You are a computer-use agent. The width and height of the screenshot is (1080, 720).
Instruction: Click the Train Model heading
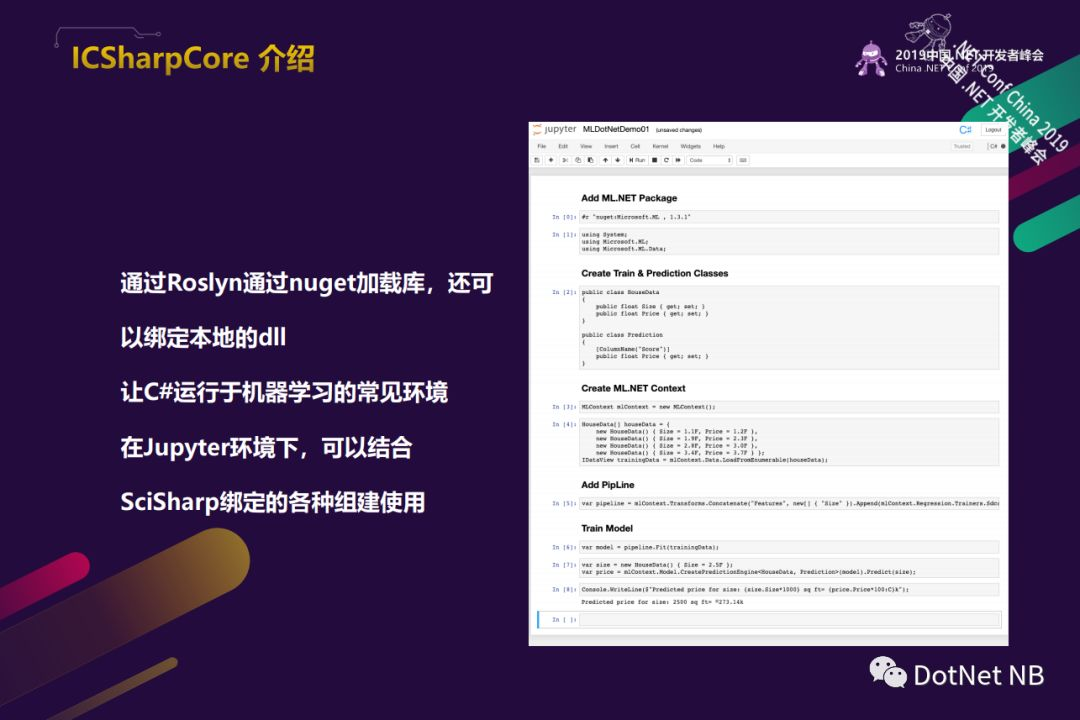click(607, 528)
